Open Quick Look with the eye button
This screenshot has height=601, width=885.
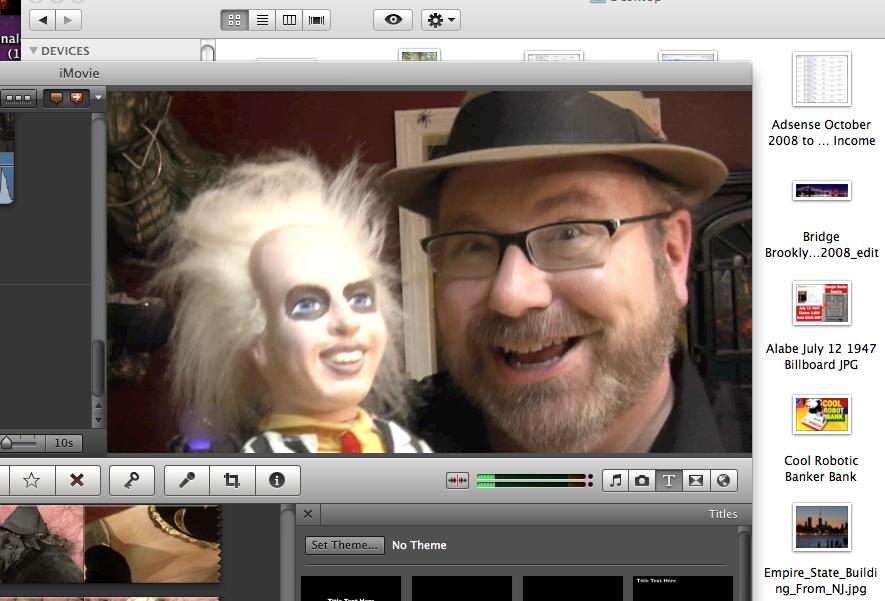click(x=393, y=20)
